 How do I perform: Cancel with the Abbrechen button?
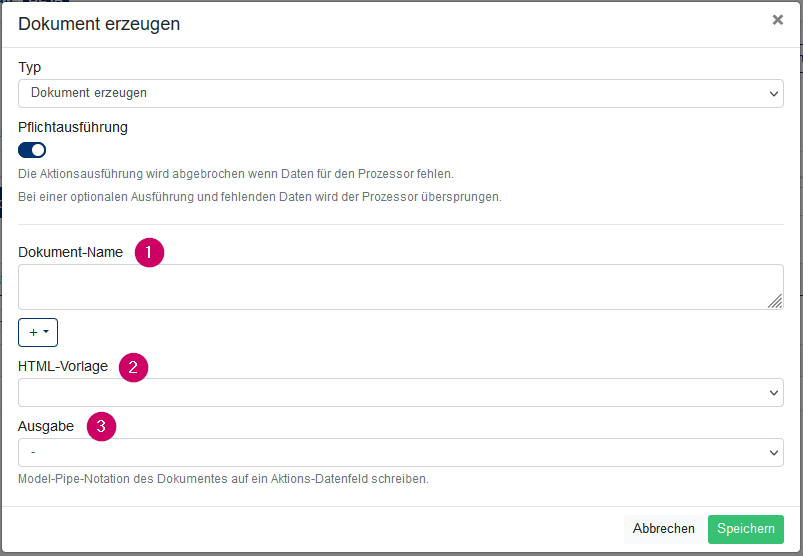tap(663, 529)
